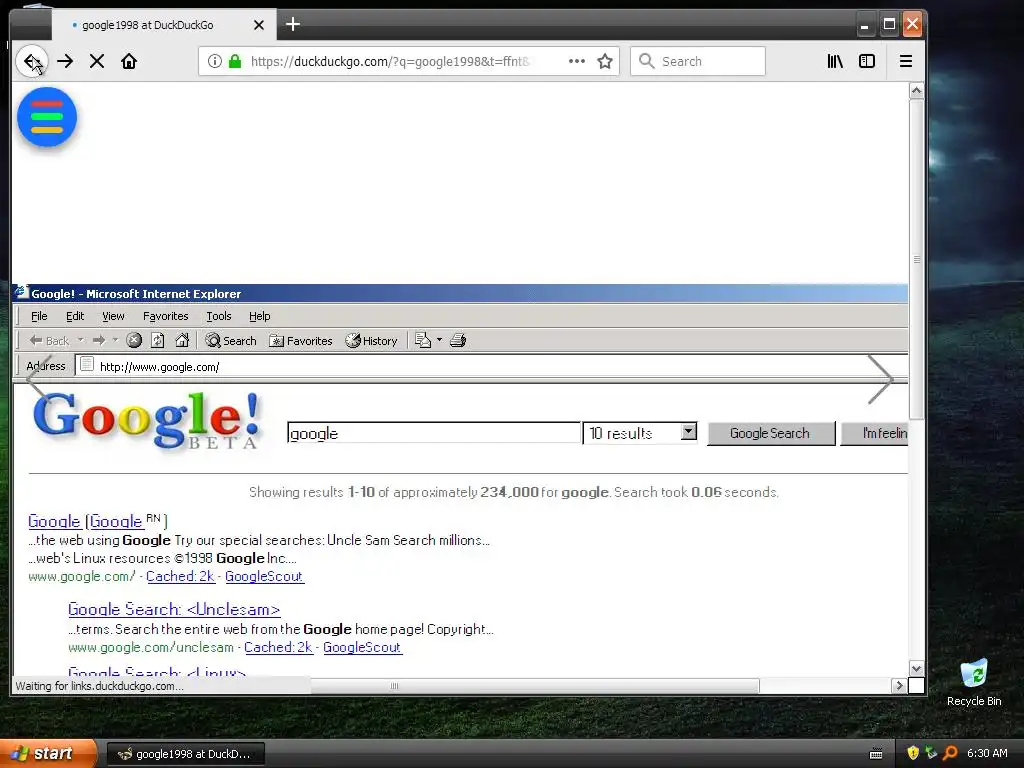Click the horizontal scrollbar right arrow
This screenshot has width=1024, height=768.
click(x=899, y=686)
